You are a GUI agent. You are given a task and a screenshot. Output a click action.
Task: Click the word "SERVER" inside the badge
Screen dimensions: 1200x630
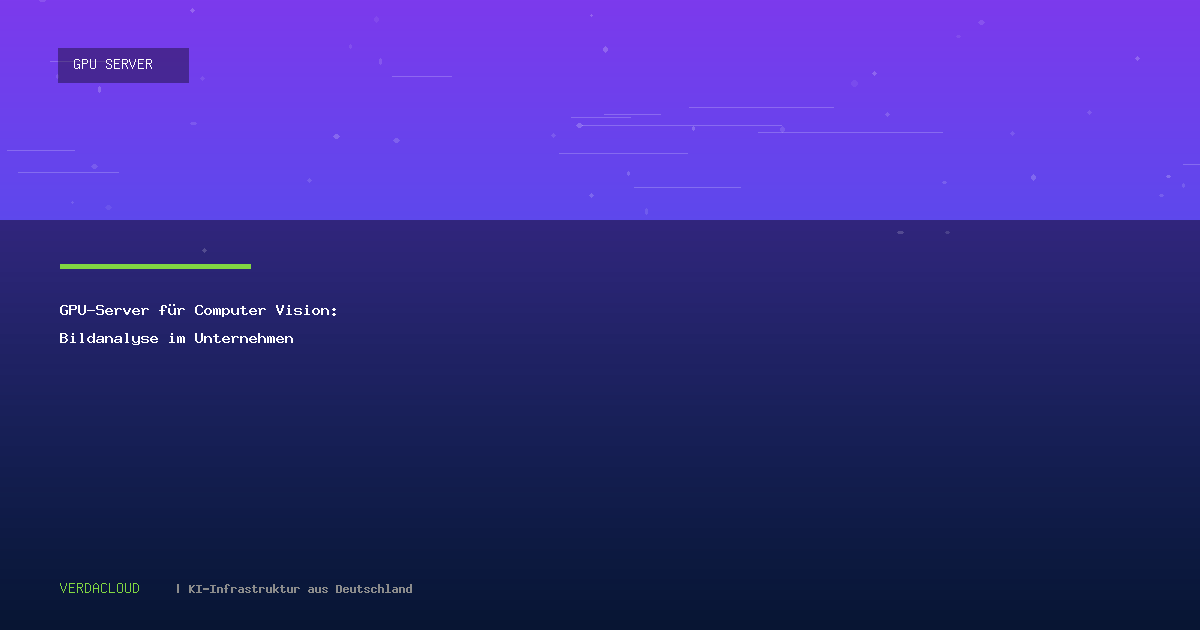click(129, 65)
